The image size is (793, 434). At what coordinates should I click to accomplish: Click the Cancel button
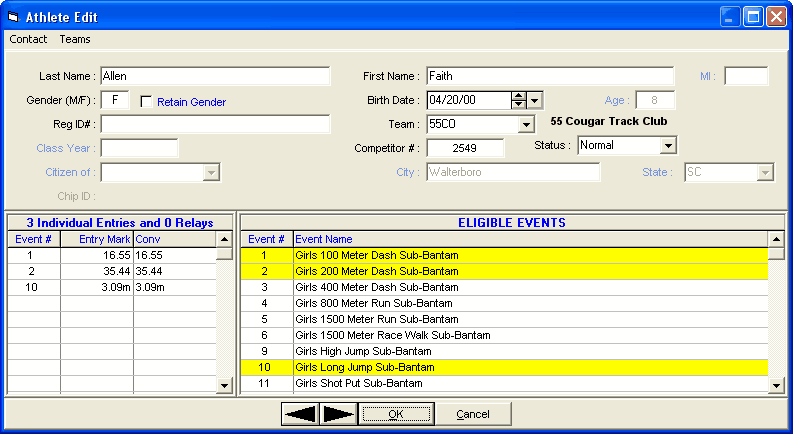pos(473,414)
